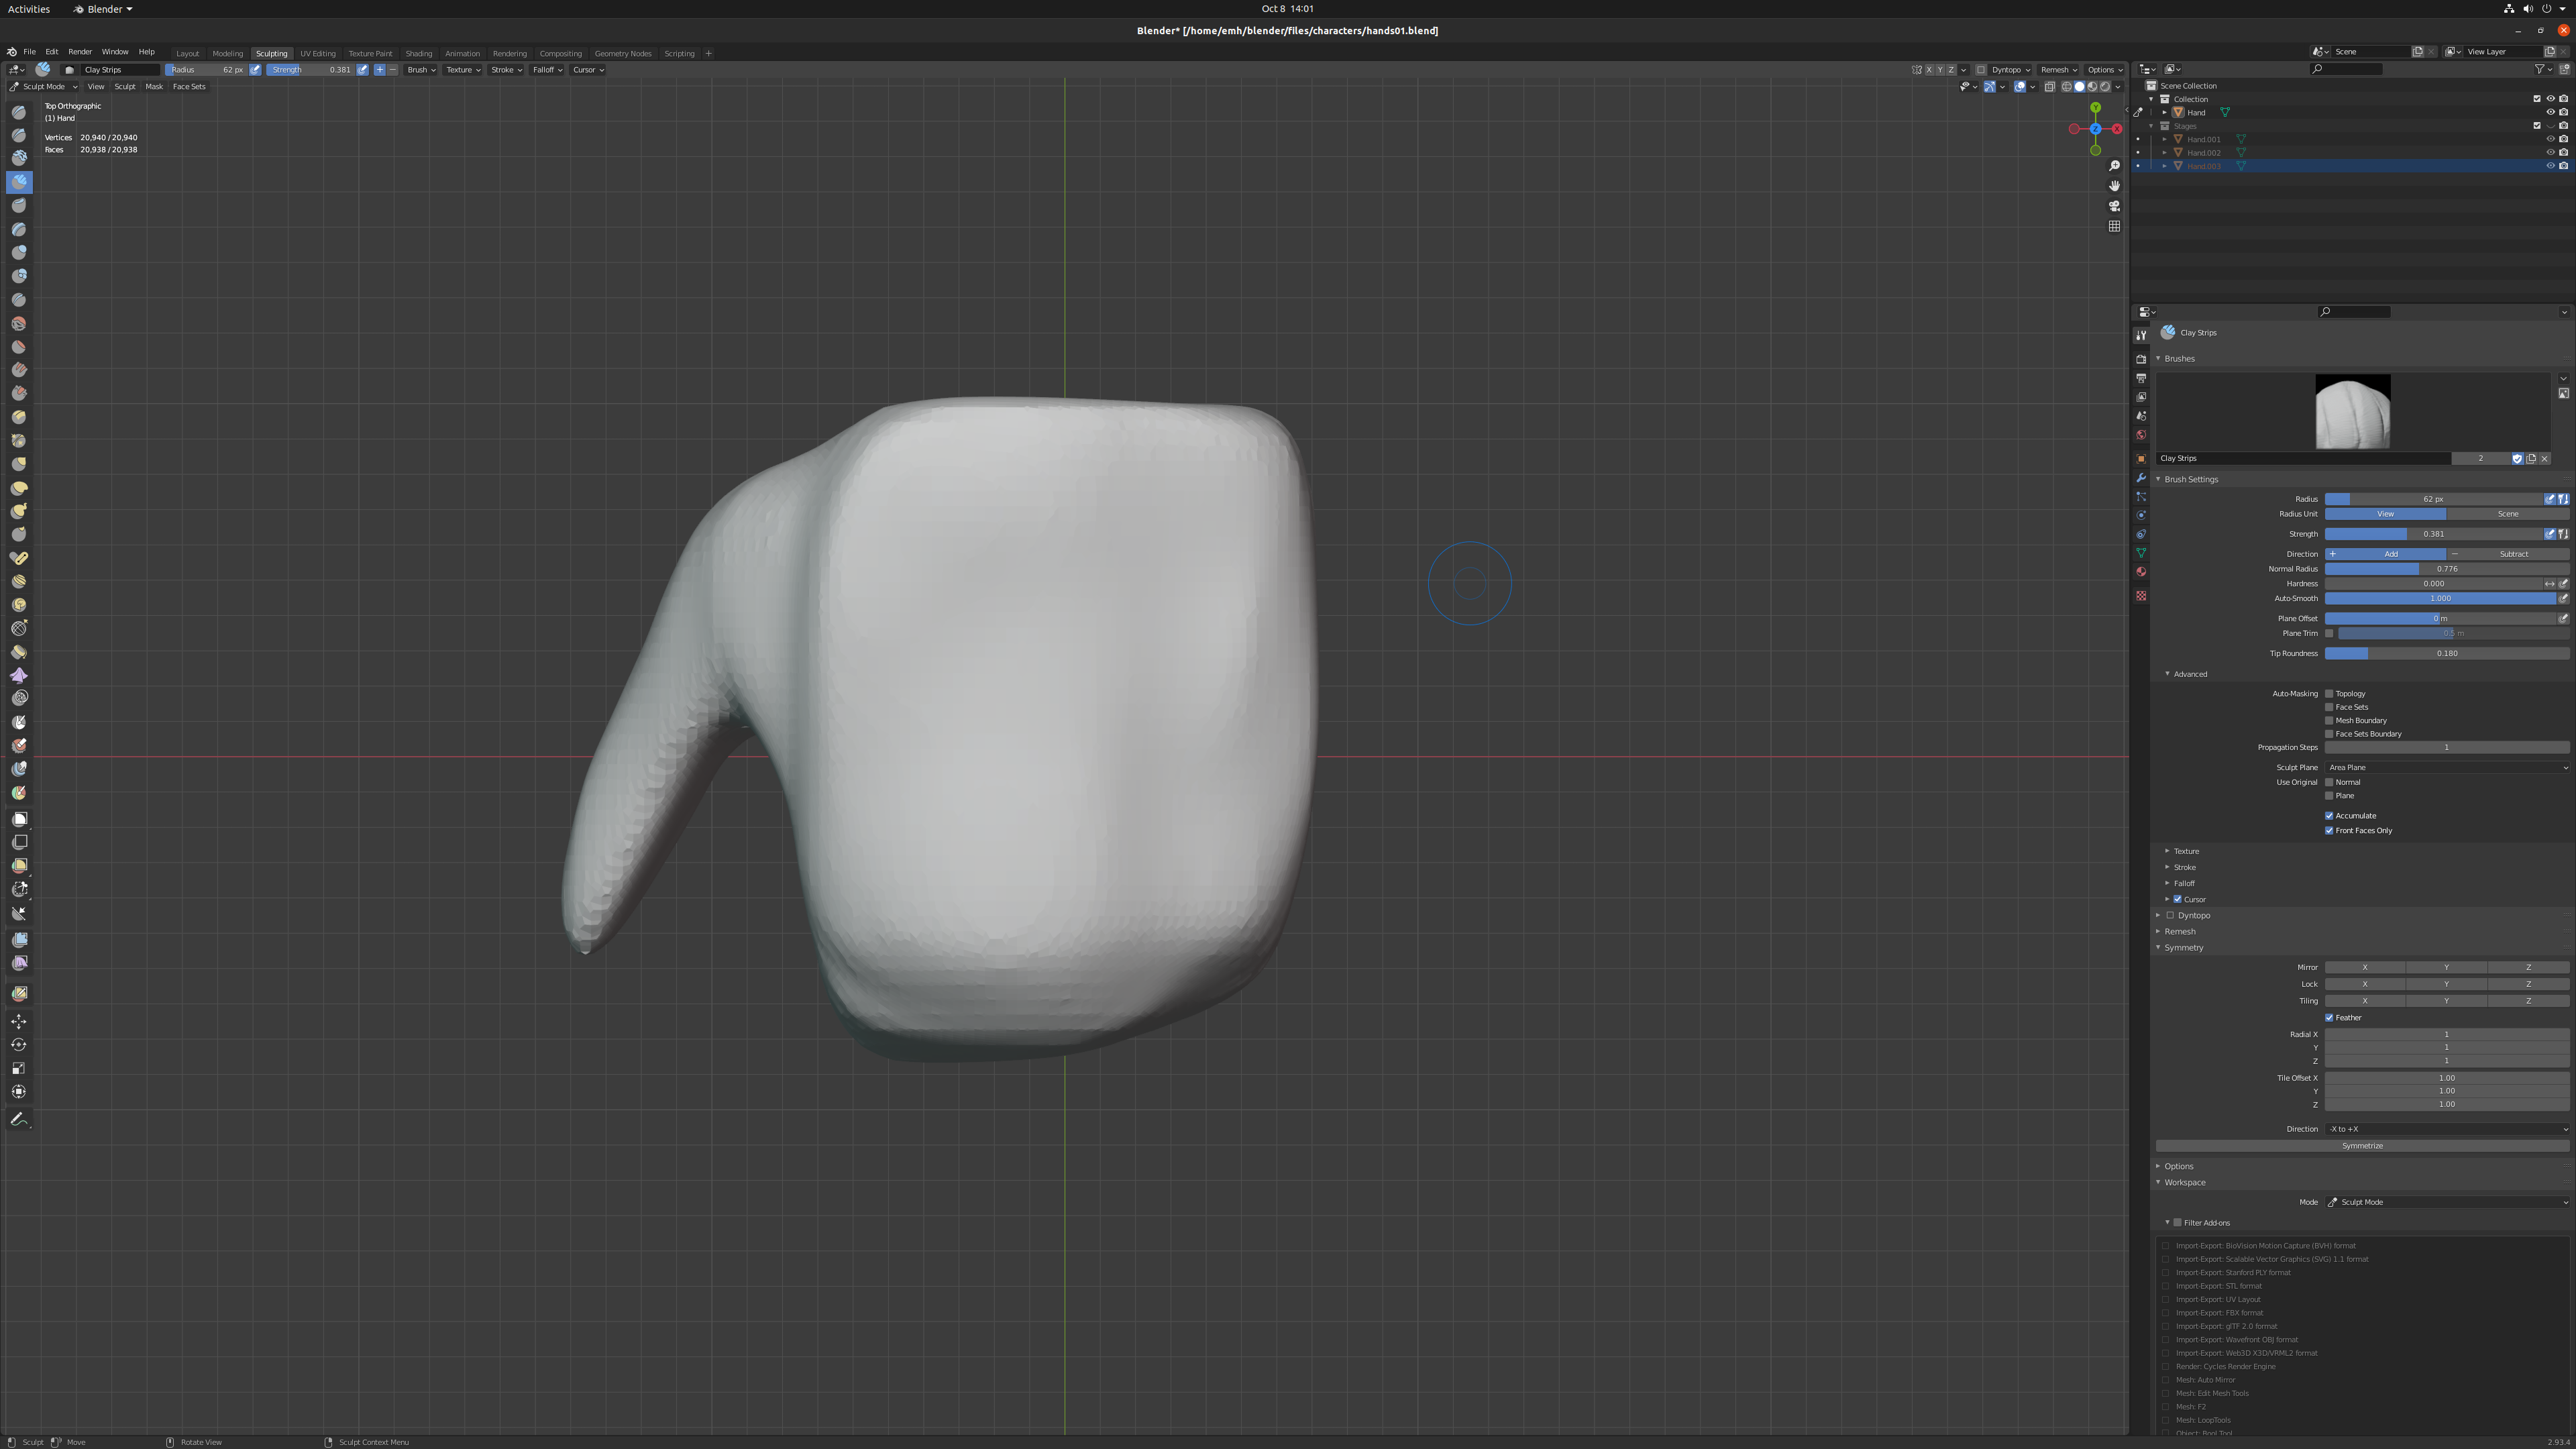Toggle the Feather symmetry checkbox

[2329, 1018]
